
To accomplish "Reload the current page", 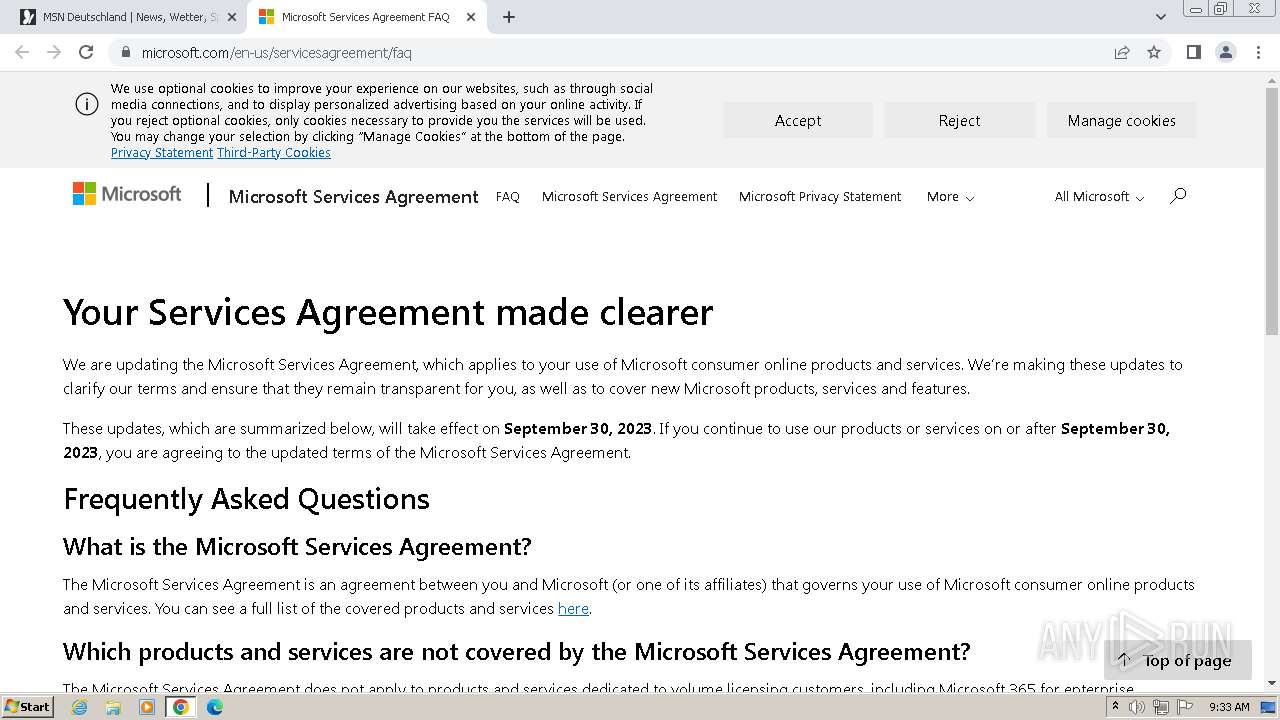I will coord(86,52).
